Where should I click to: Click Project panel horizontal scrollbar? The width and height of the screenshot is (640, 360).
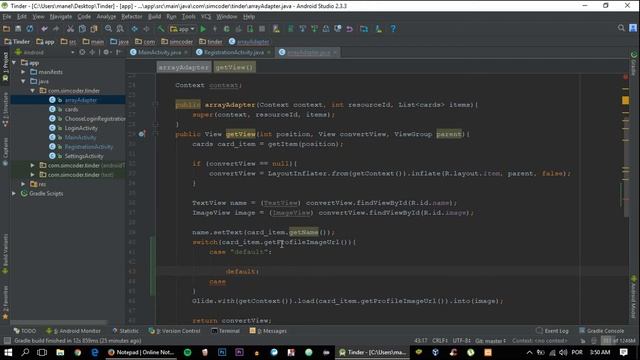tap(59, 322)
